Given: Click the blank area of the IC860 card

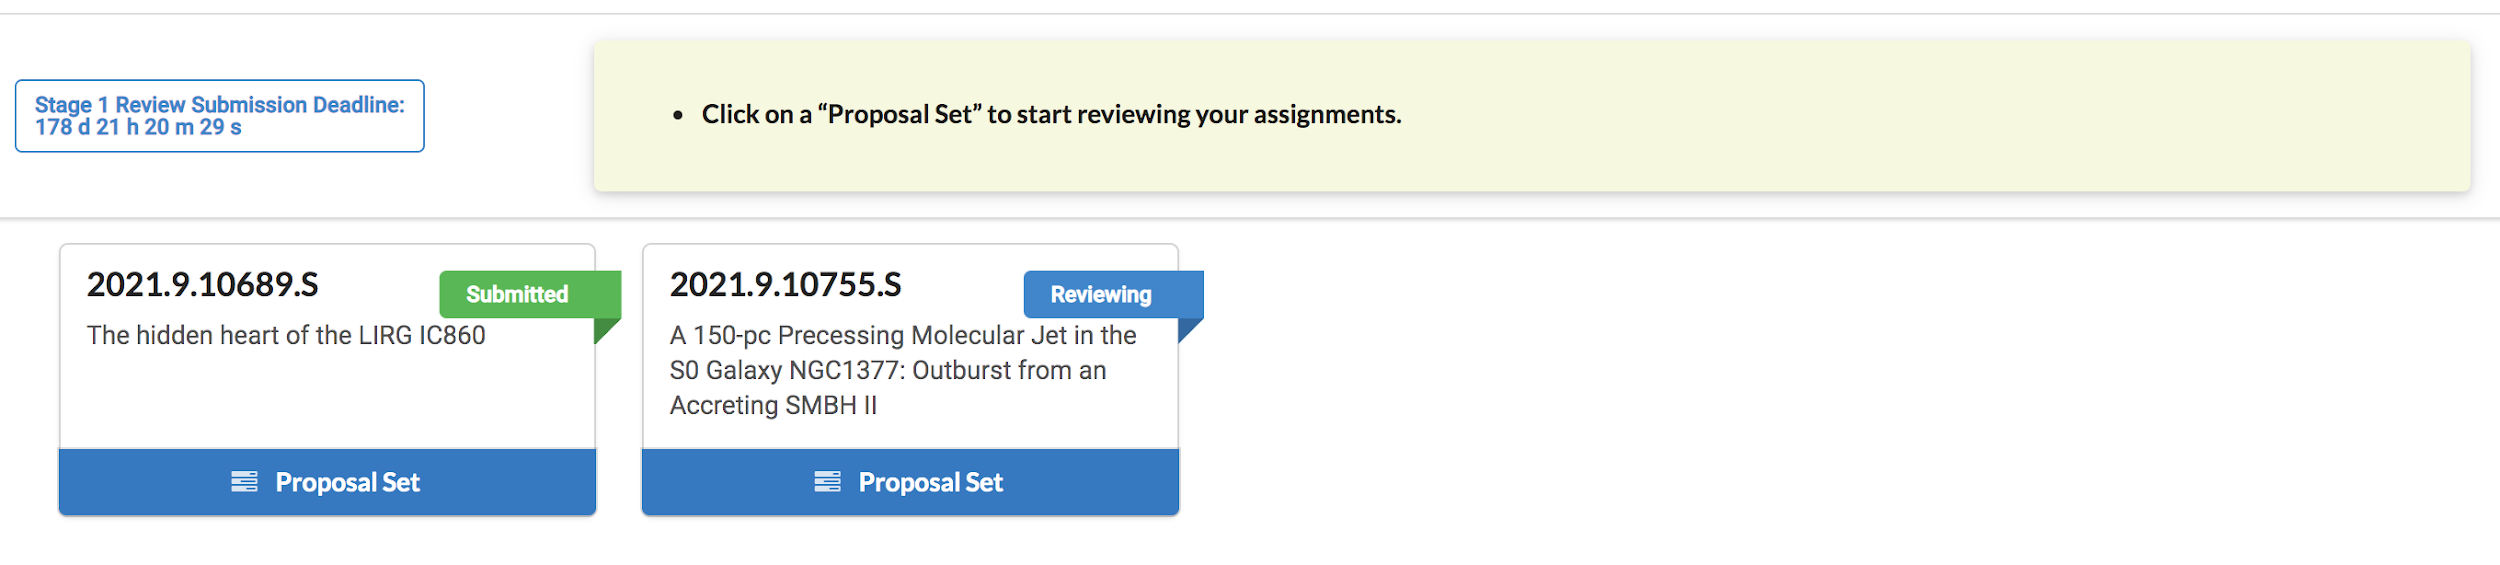Looking at the screenshot, I should (x=327, y=400).
